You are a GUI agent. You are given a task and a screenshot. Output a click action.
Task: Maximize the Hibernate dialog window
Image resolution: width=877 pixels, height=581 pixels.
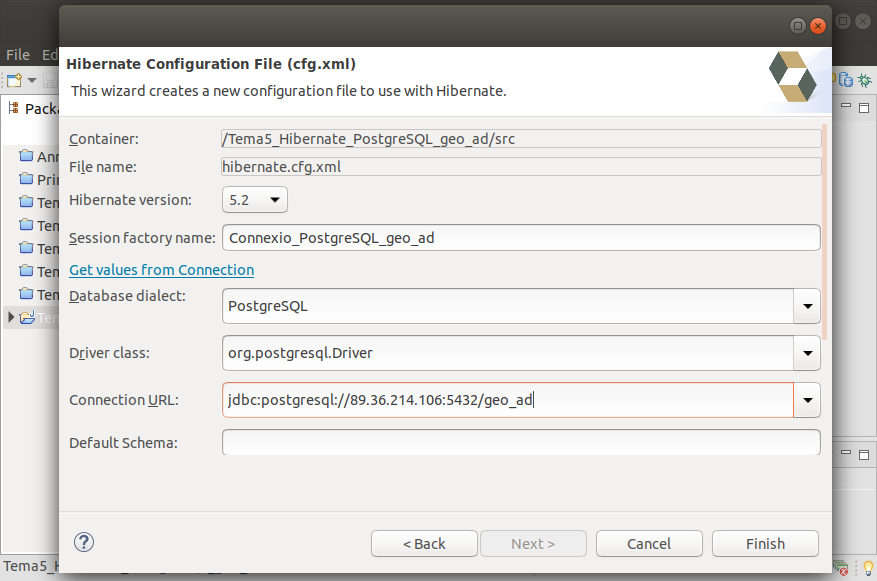tap(798, 25)
